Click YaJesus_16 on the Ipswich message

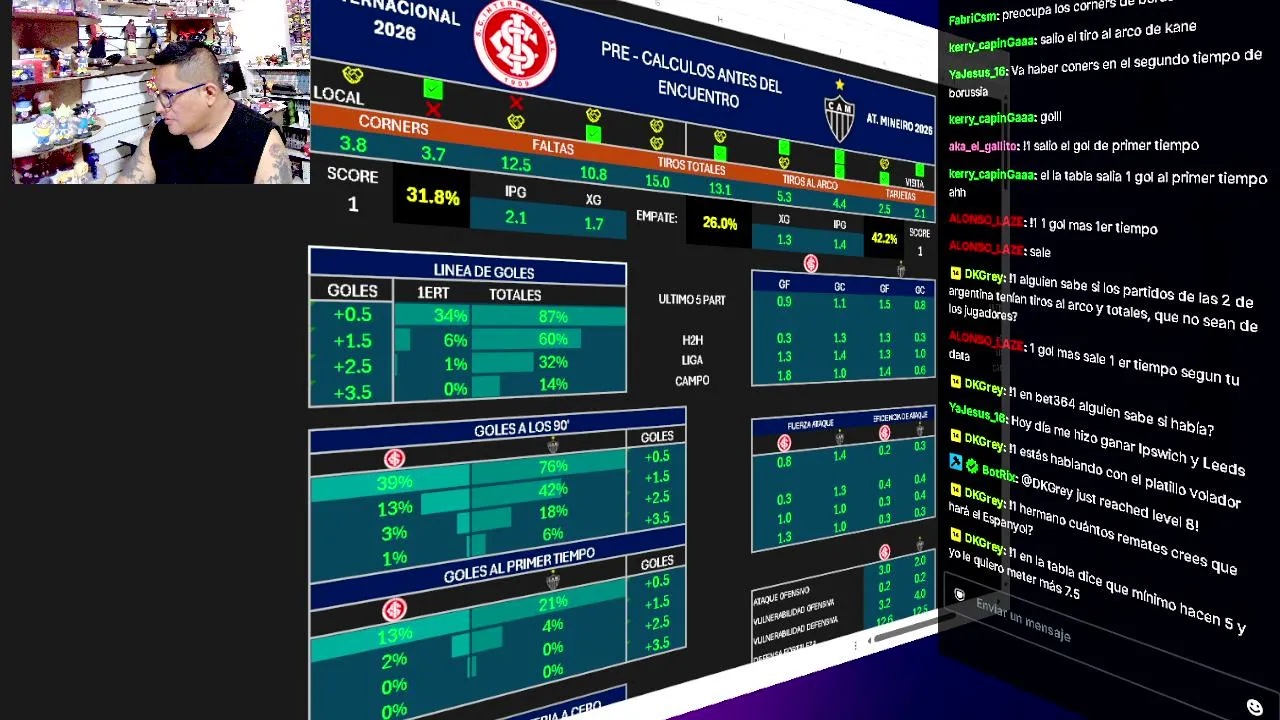[977, 414]
